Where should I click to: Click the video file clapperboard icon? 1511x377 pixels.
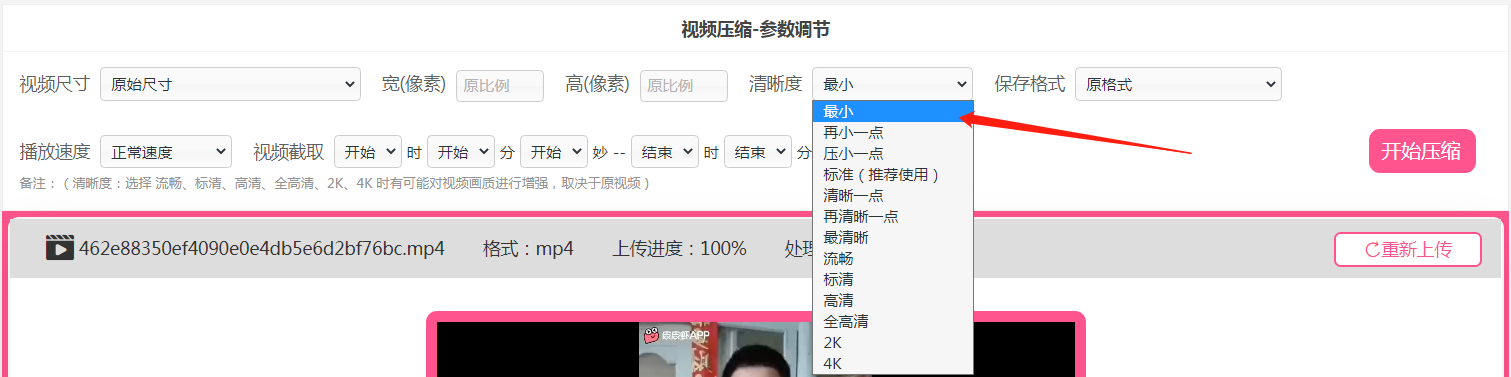coord(60,248)
